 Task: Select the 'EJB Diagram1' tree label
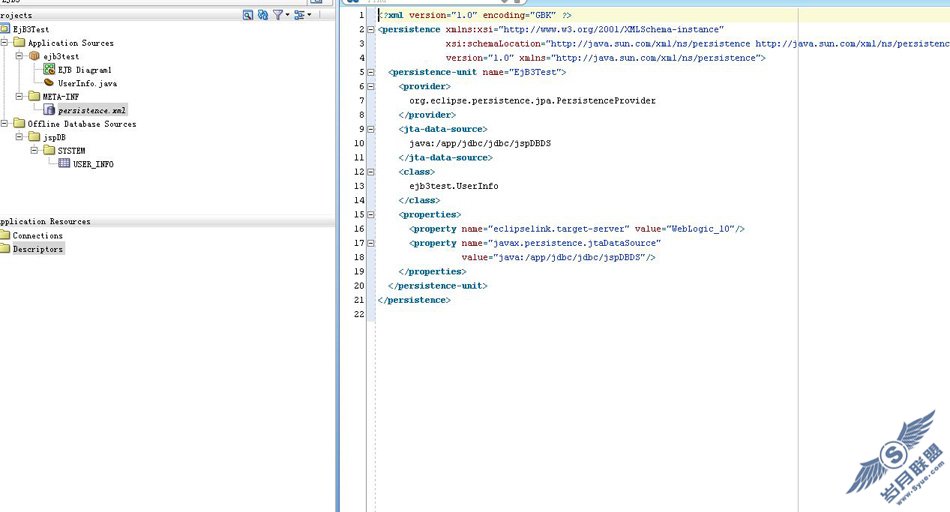[x=85, y=70]
